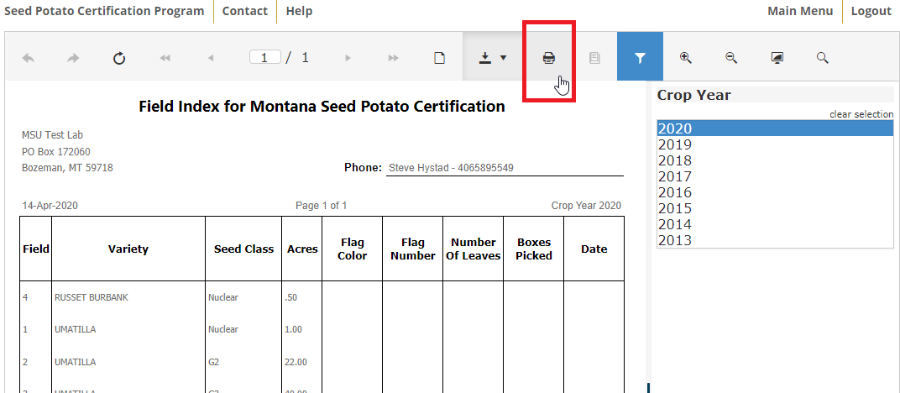Select crop year 2017

[775, 177]
